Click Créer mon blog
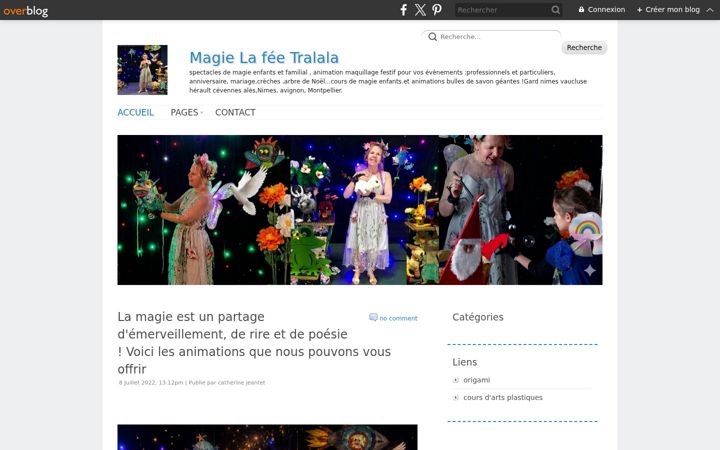 pyautogui.click(x=672, y=10)
